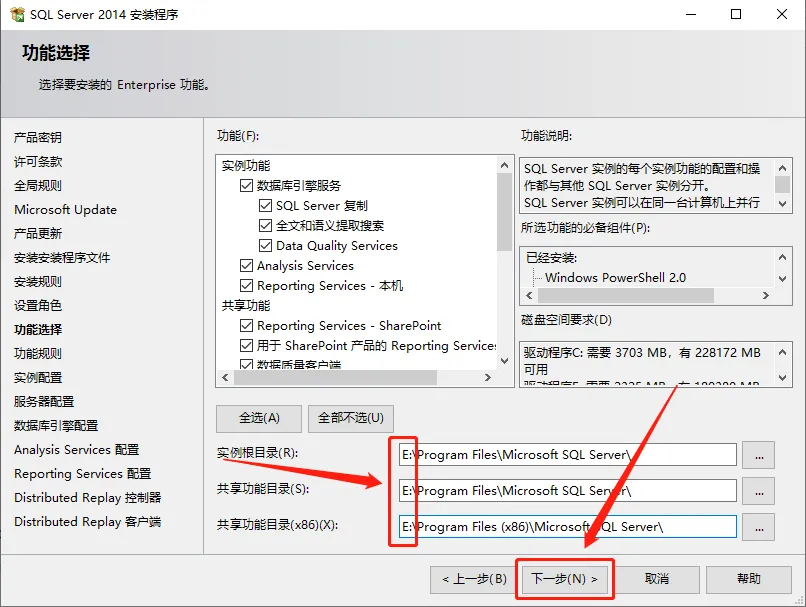This screenshot has width=806, height=607.
Task: Click the feature list vertical scrollbar thumb
Action: (x=504, y=212)
